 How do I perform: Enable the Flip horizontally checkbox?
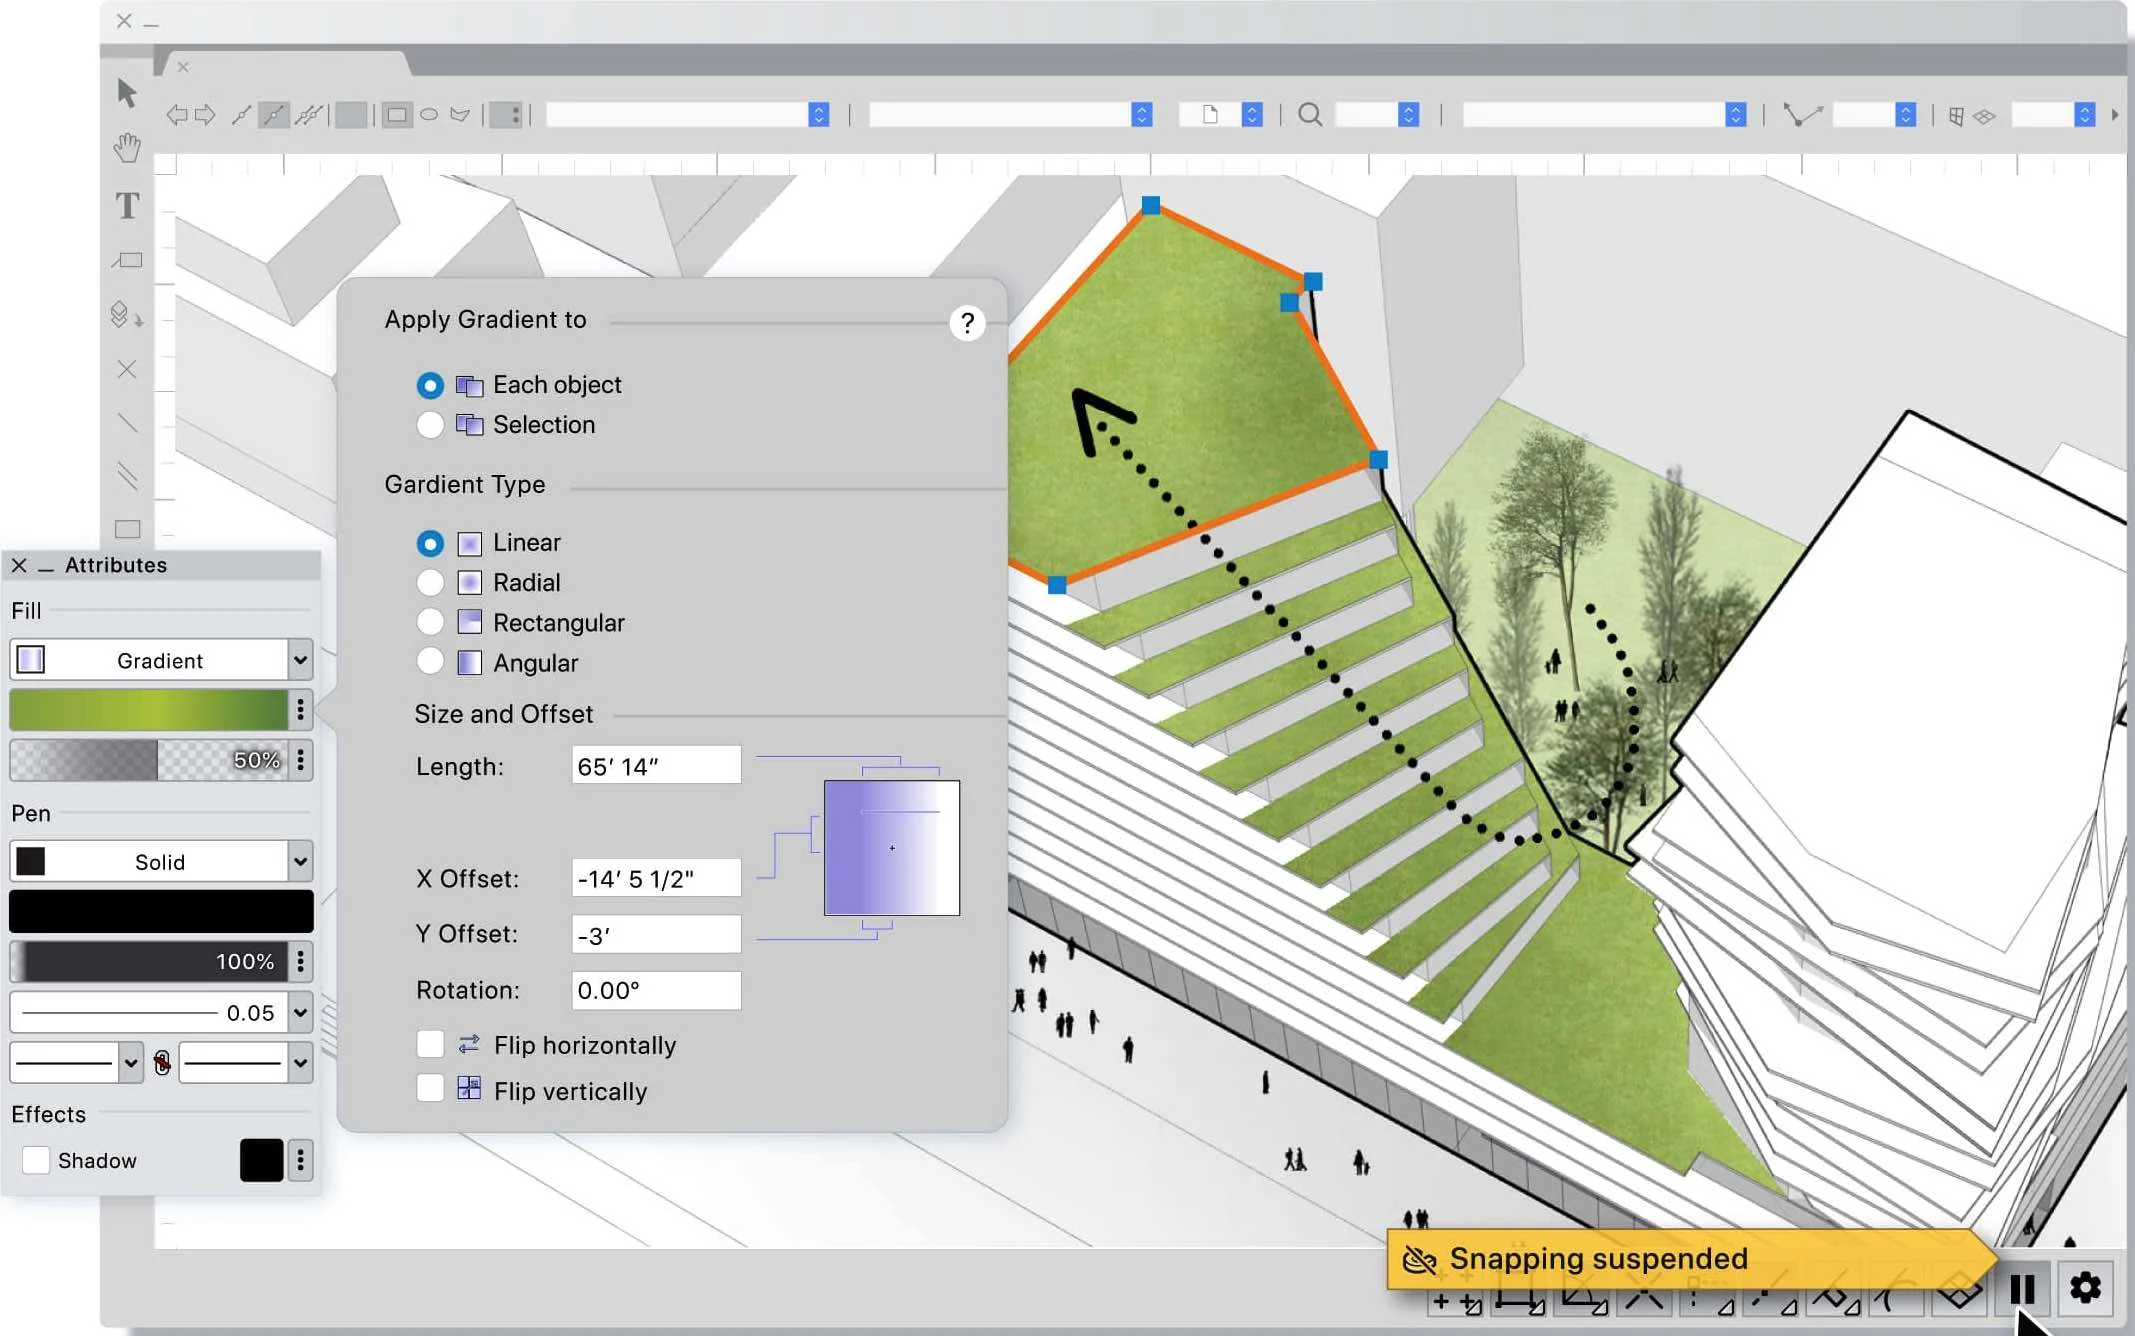(431, 1045)
